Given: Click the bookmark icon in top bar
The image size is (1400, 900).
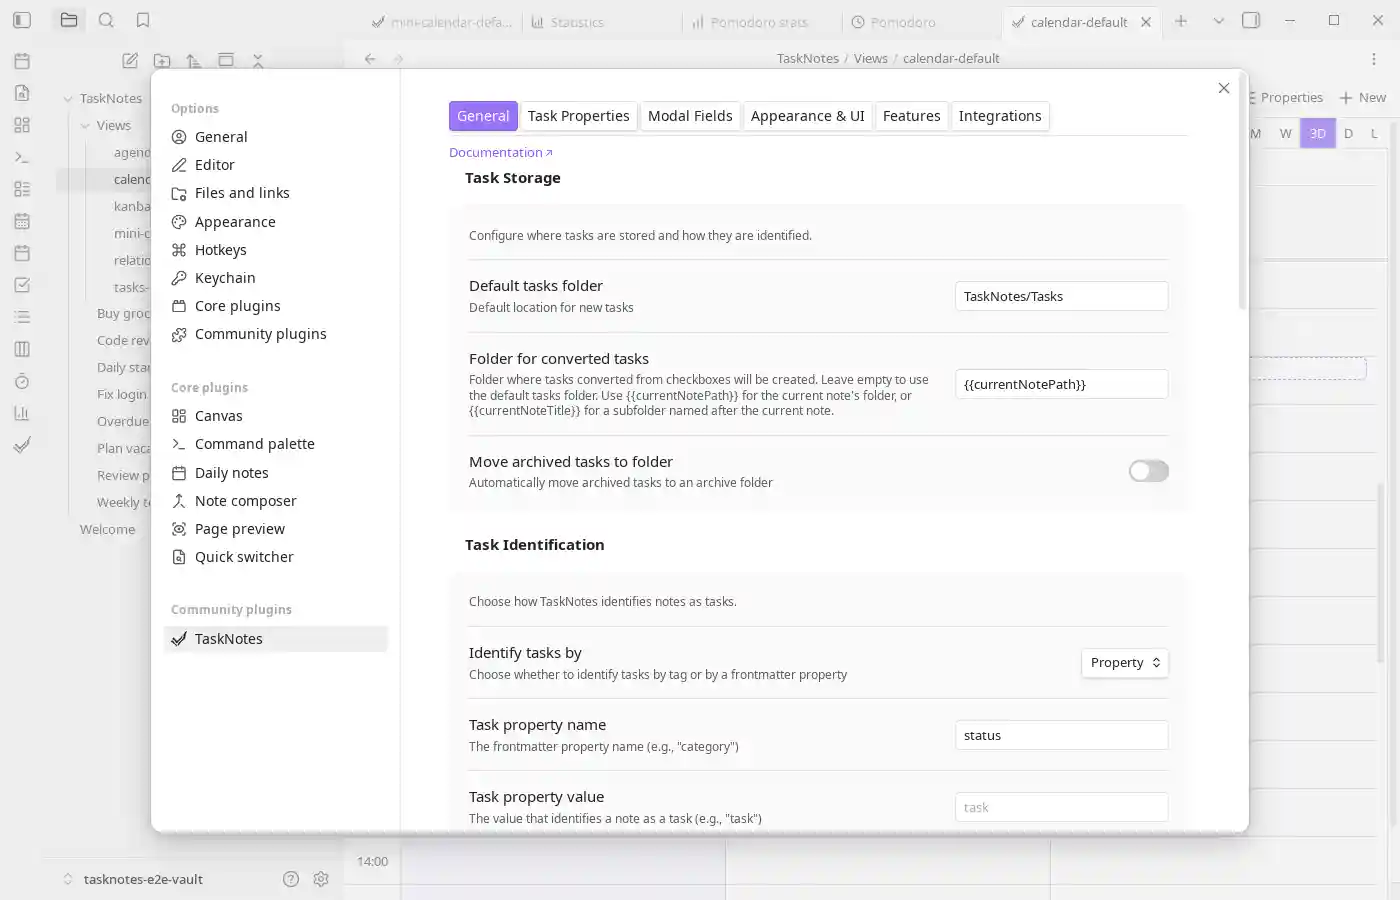Looking at the screenshot, I should 143,20.
